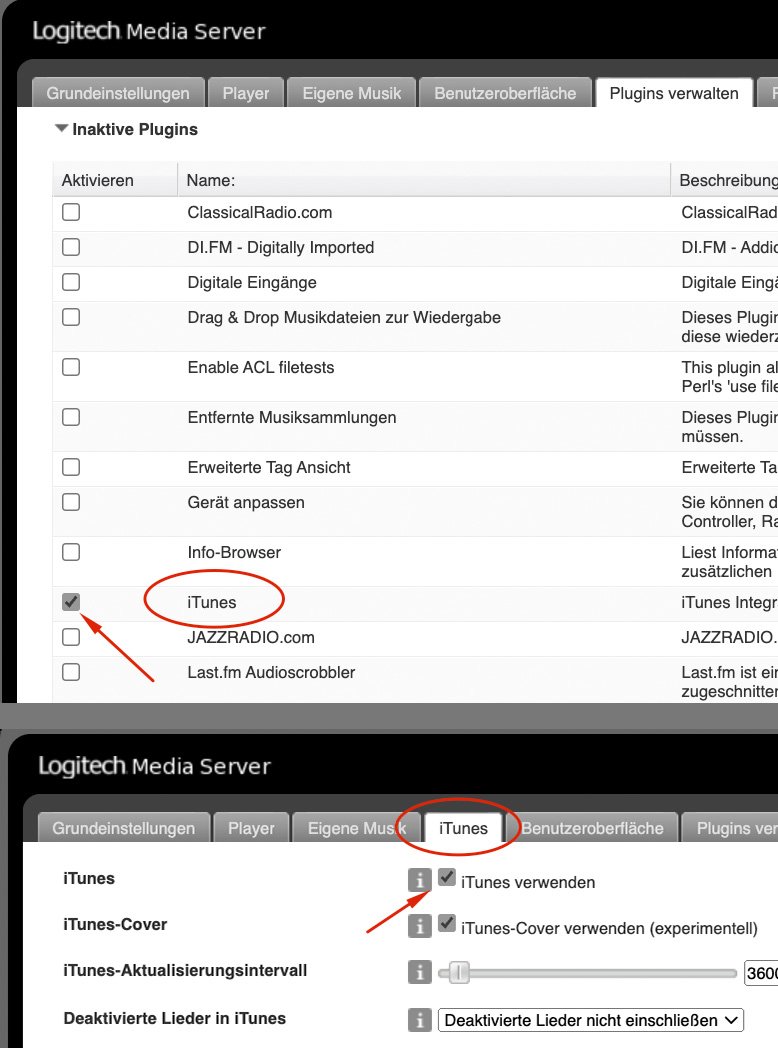Activate the Last.fm Audioscrobbler plugin
The width and height of the screenshot is (778, 1048).
(71, 672)
